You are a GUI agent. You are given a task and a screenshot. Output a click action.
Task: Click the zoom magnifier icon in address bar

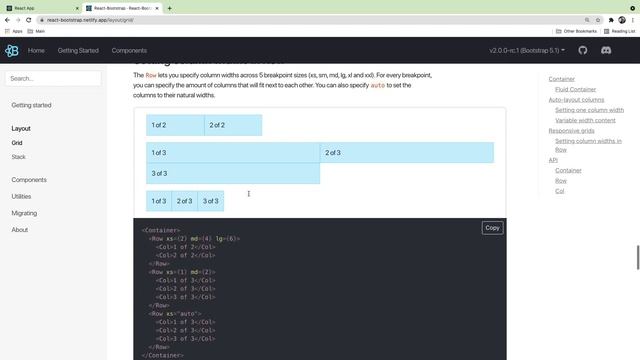[587, 20]
